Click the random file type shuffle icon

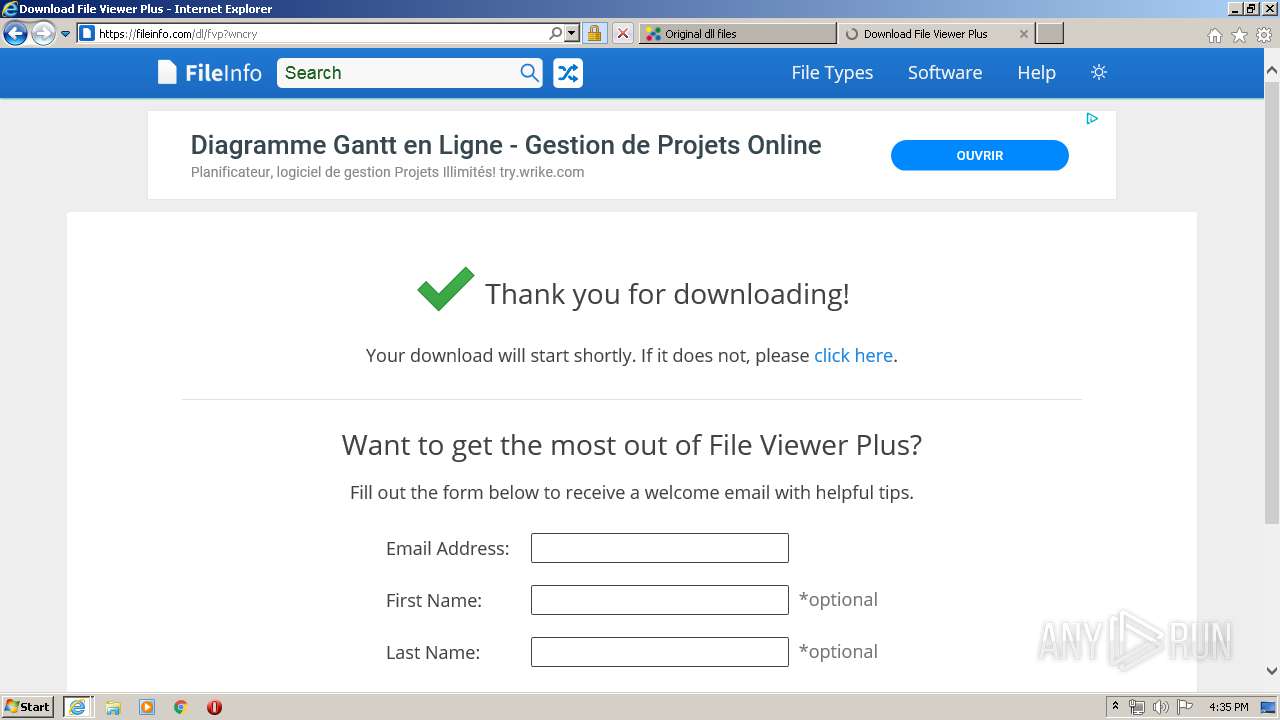click(568, 73)
